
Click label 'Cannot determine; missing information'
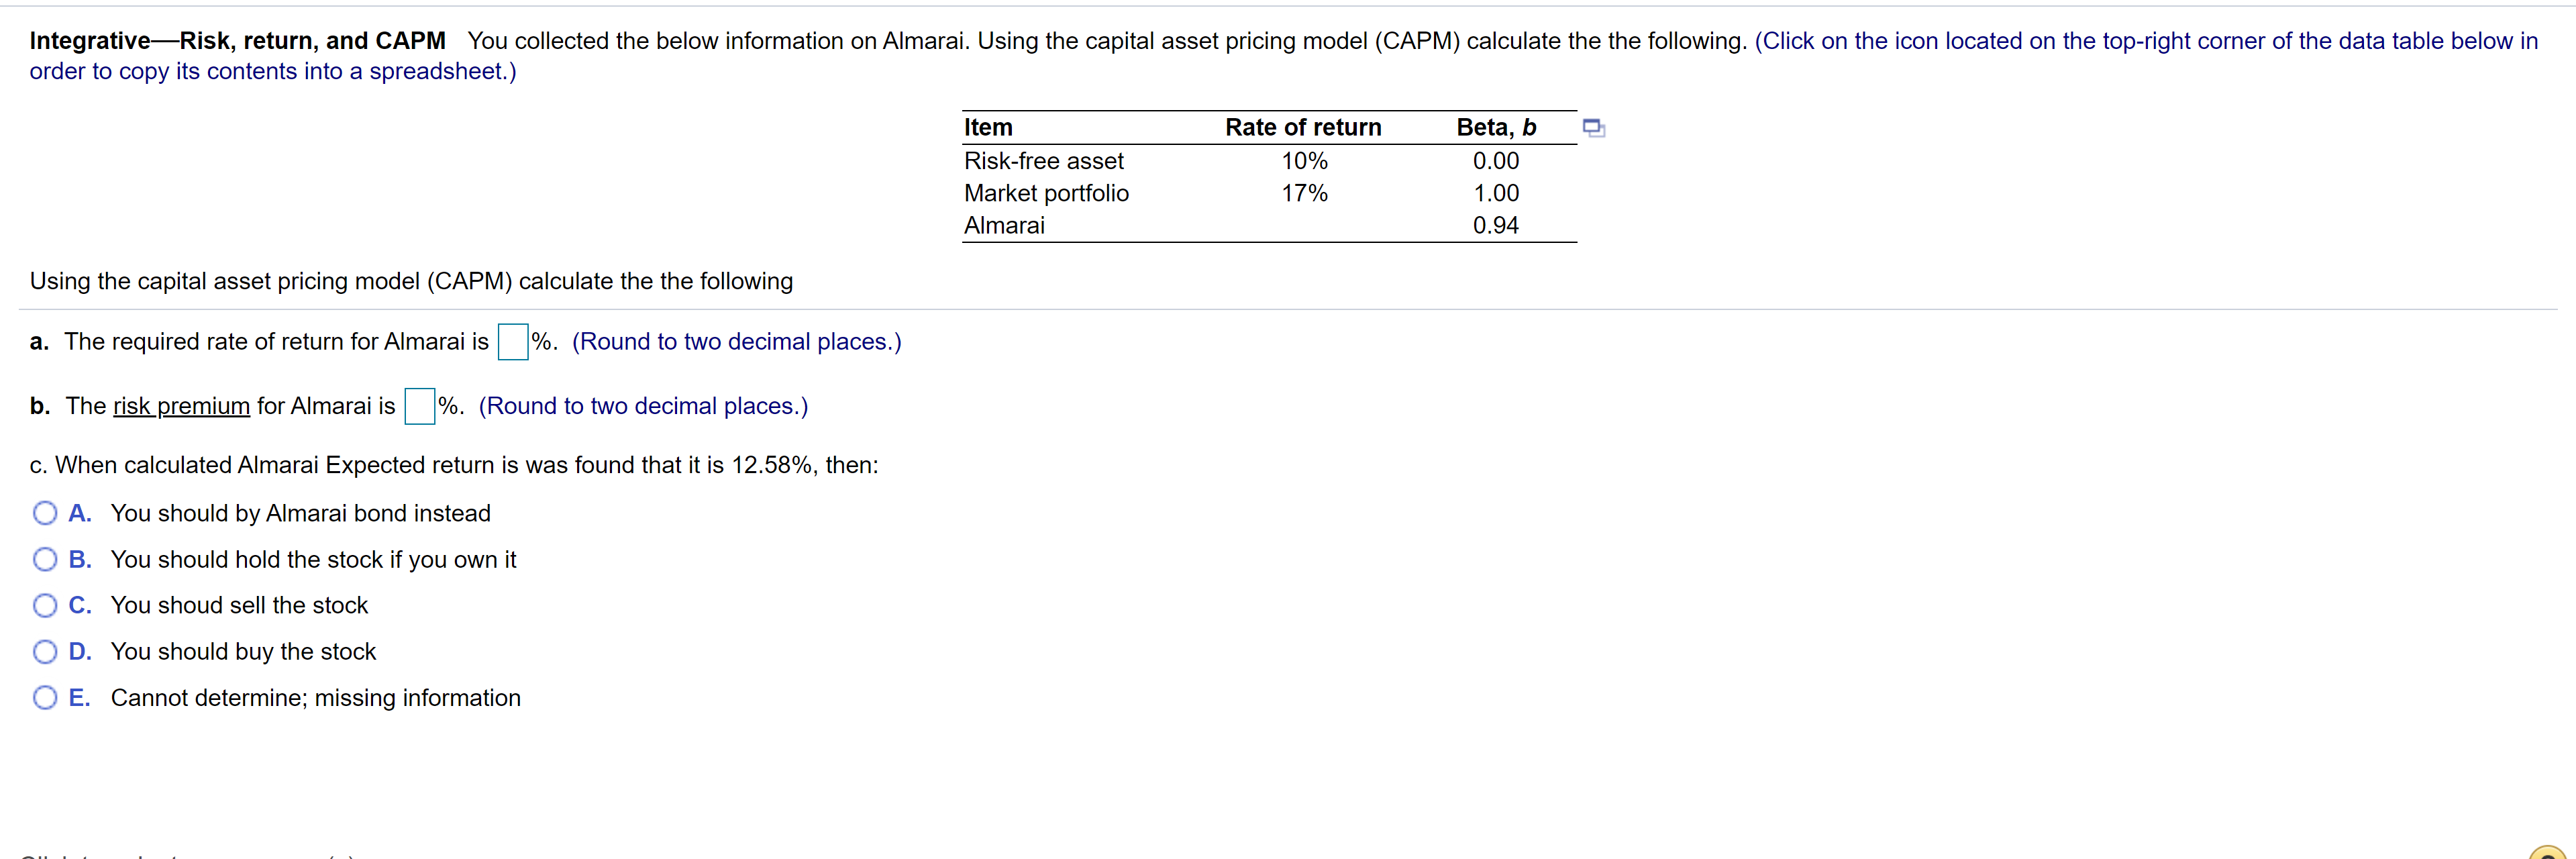(x=316, y=697)
